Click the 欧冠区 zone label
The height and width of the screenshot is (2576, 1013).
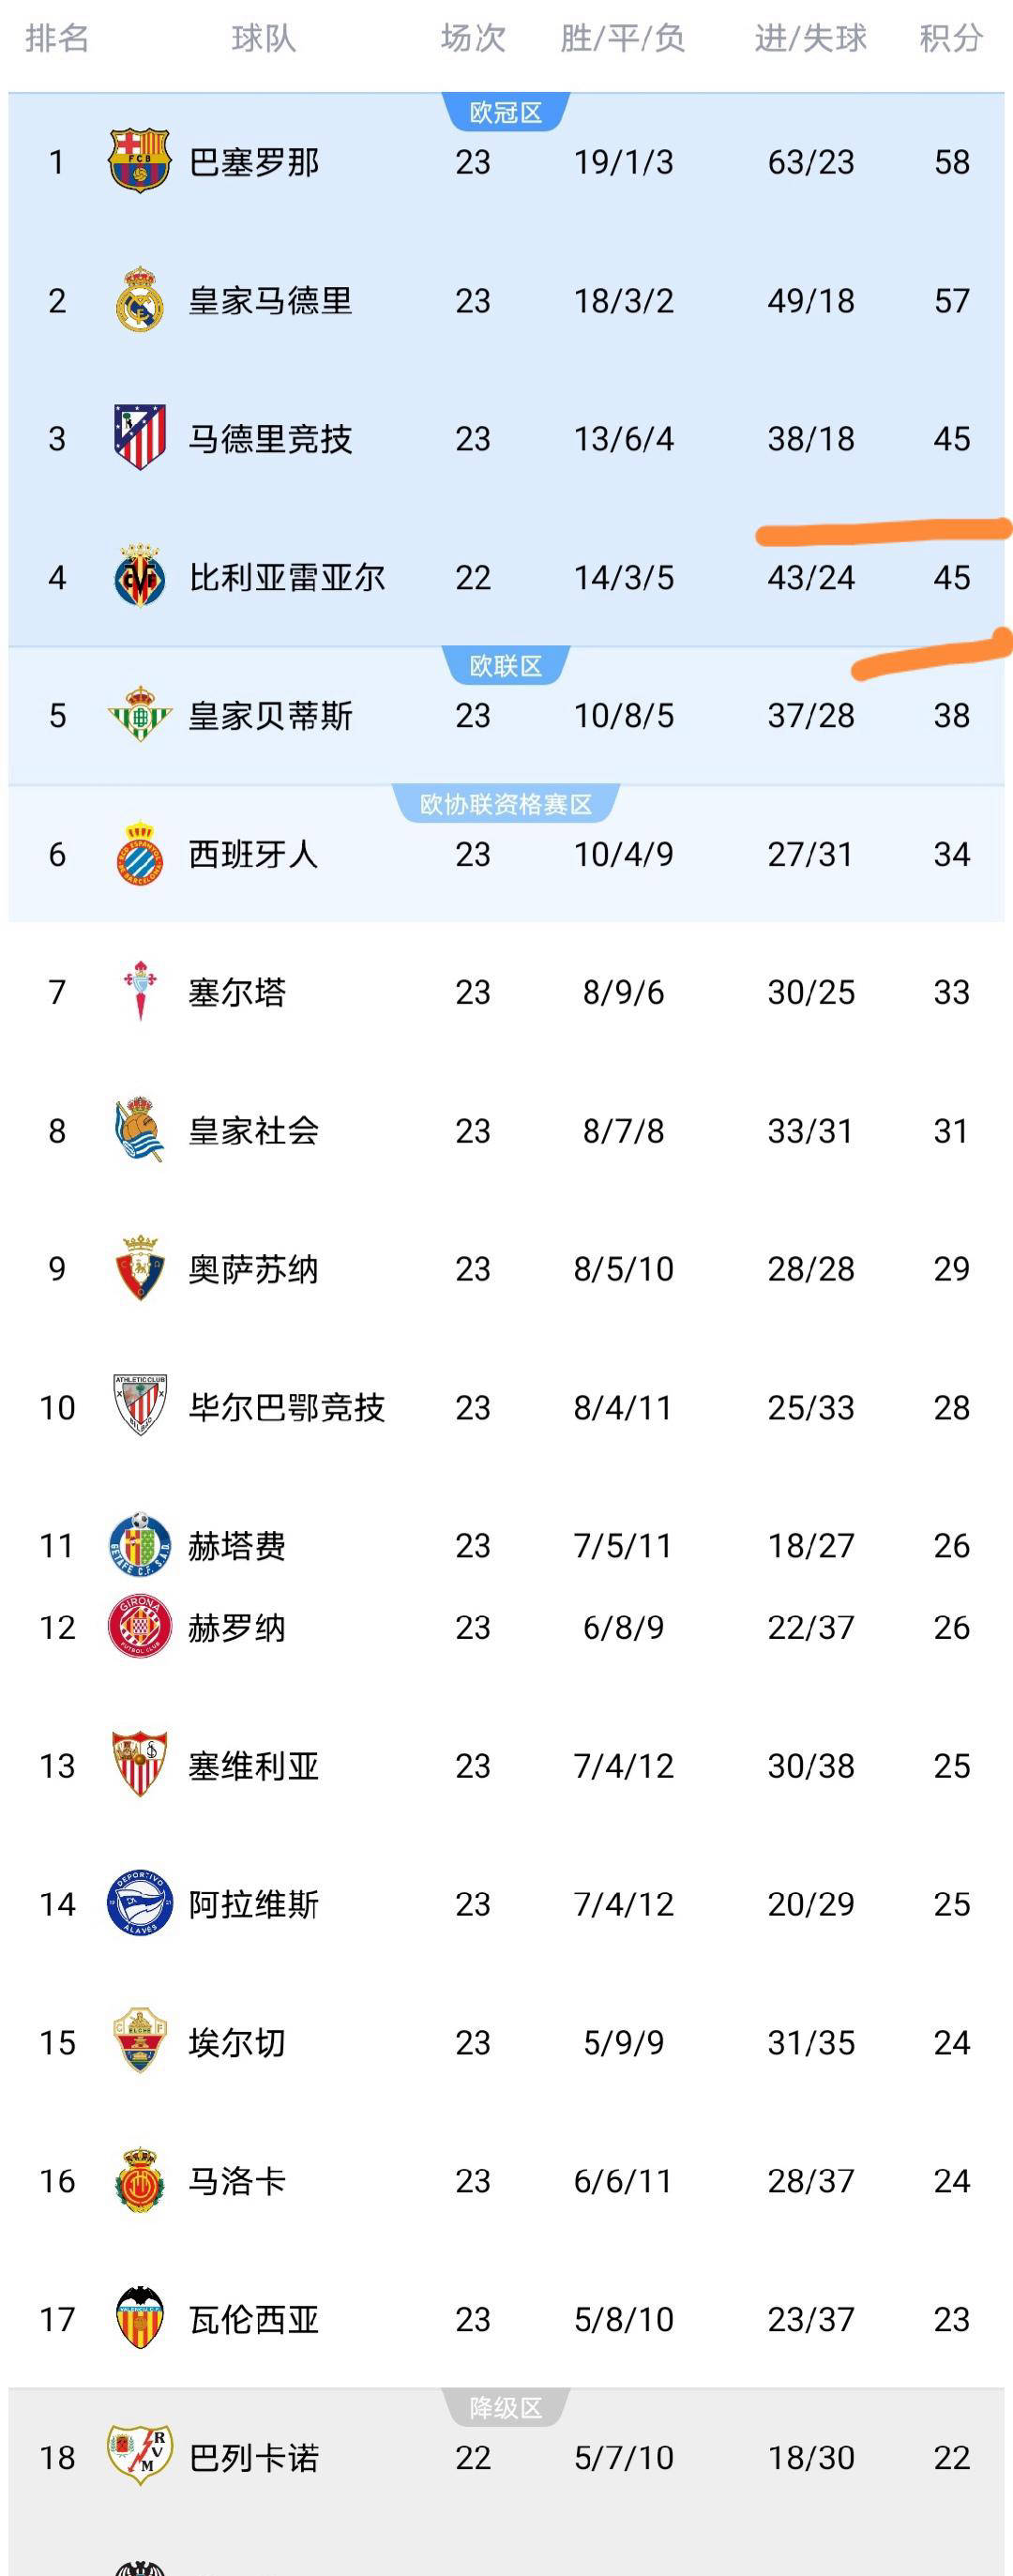[x=506, y=112]
